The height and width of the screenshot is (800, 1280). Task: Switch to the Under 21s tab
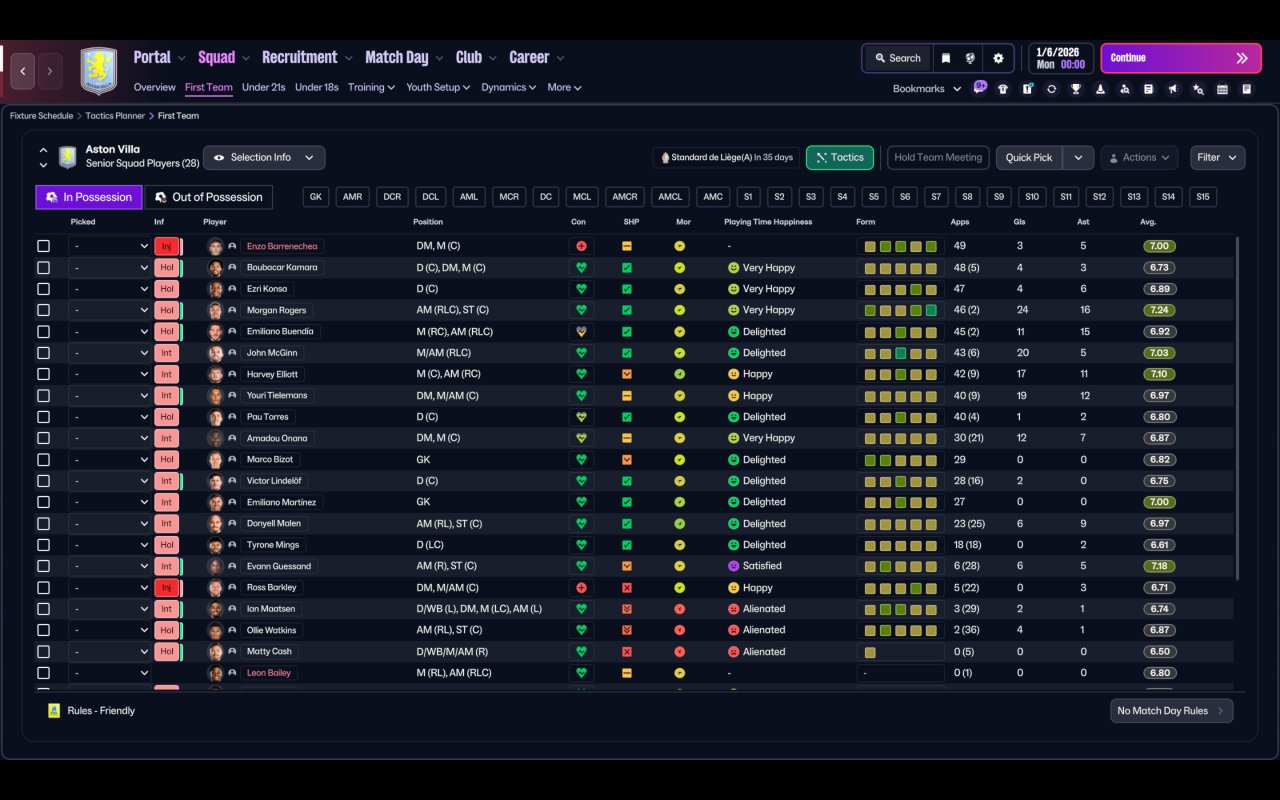coord(264,87)
